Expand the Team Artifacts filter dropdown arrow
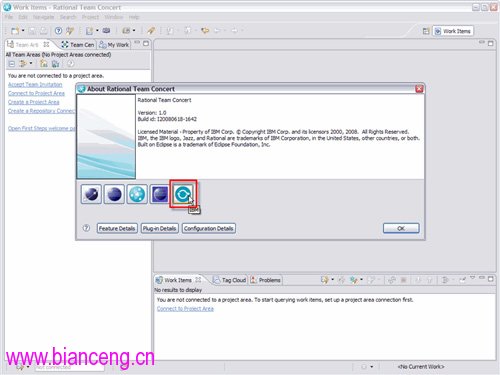 coord(31,63)
